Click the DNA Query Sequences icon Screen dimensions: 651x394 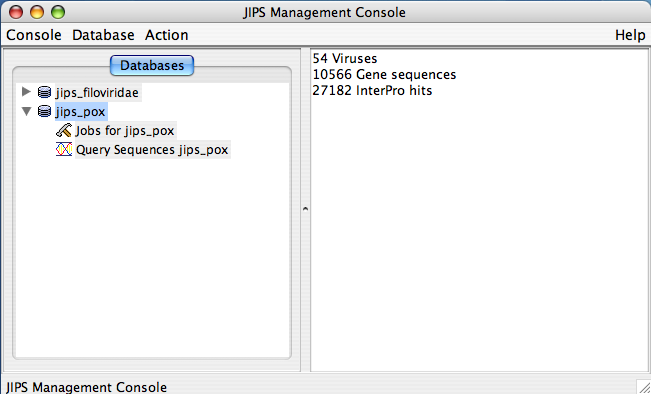tap(64, 149)
